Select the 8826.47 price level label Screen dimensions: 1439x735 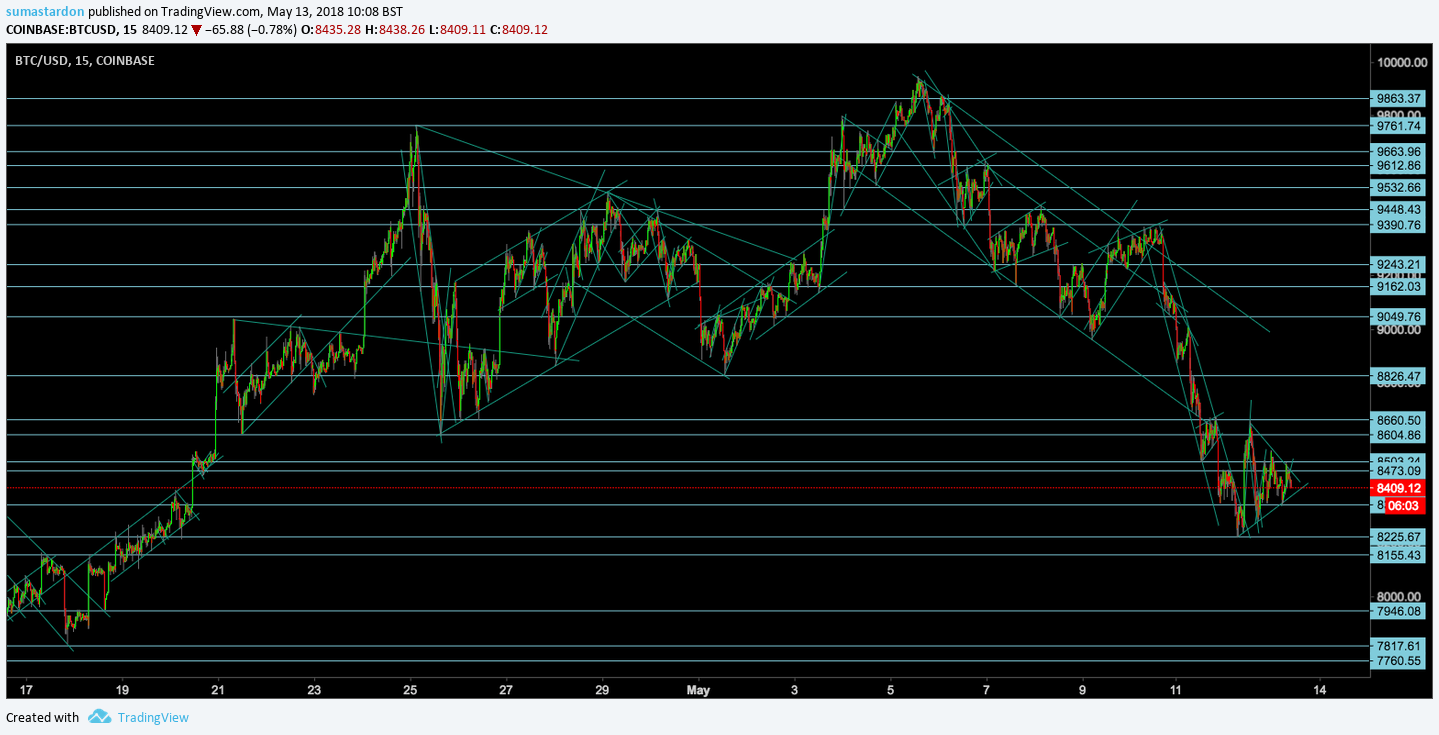pos(1399,377)
